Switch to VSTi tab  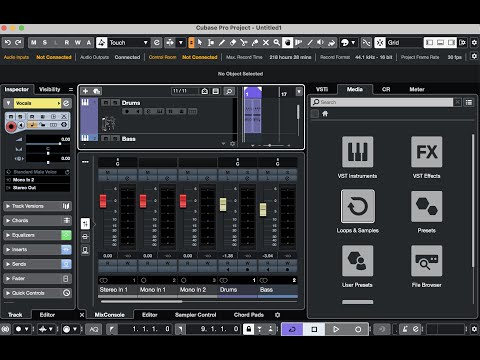(x=322, y=89)
